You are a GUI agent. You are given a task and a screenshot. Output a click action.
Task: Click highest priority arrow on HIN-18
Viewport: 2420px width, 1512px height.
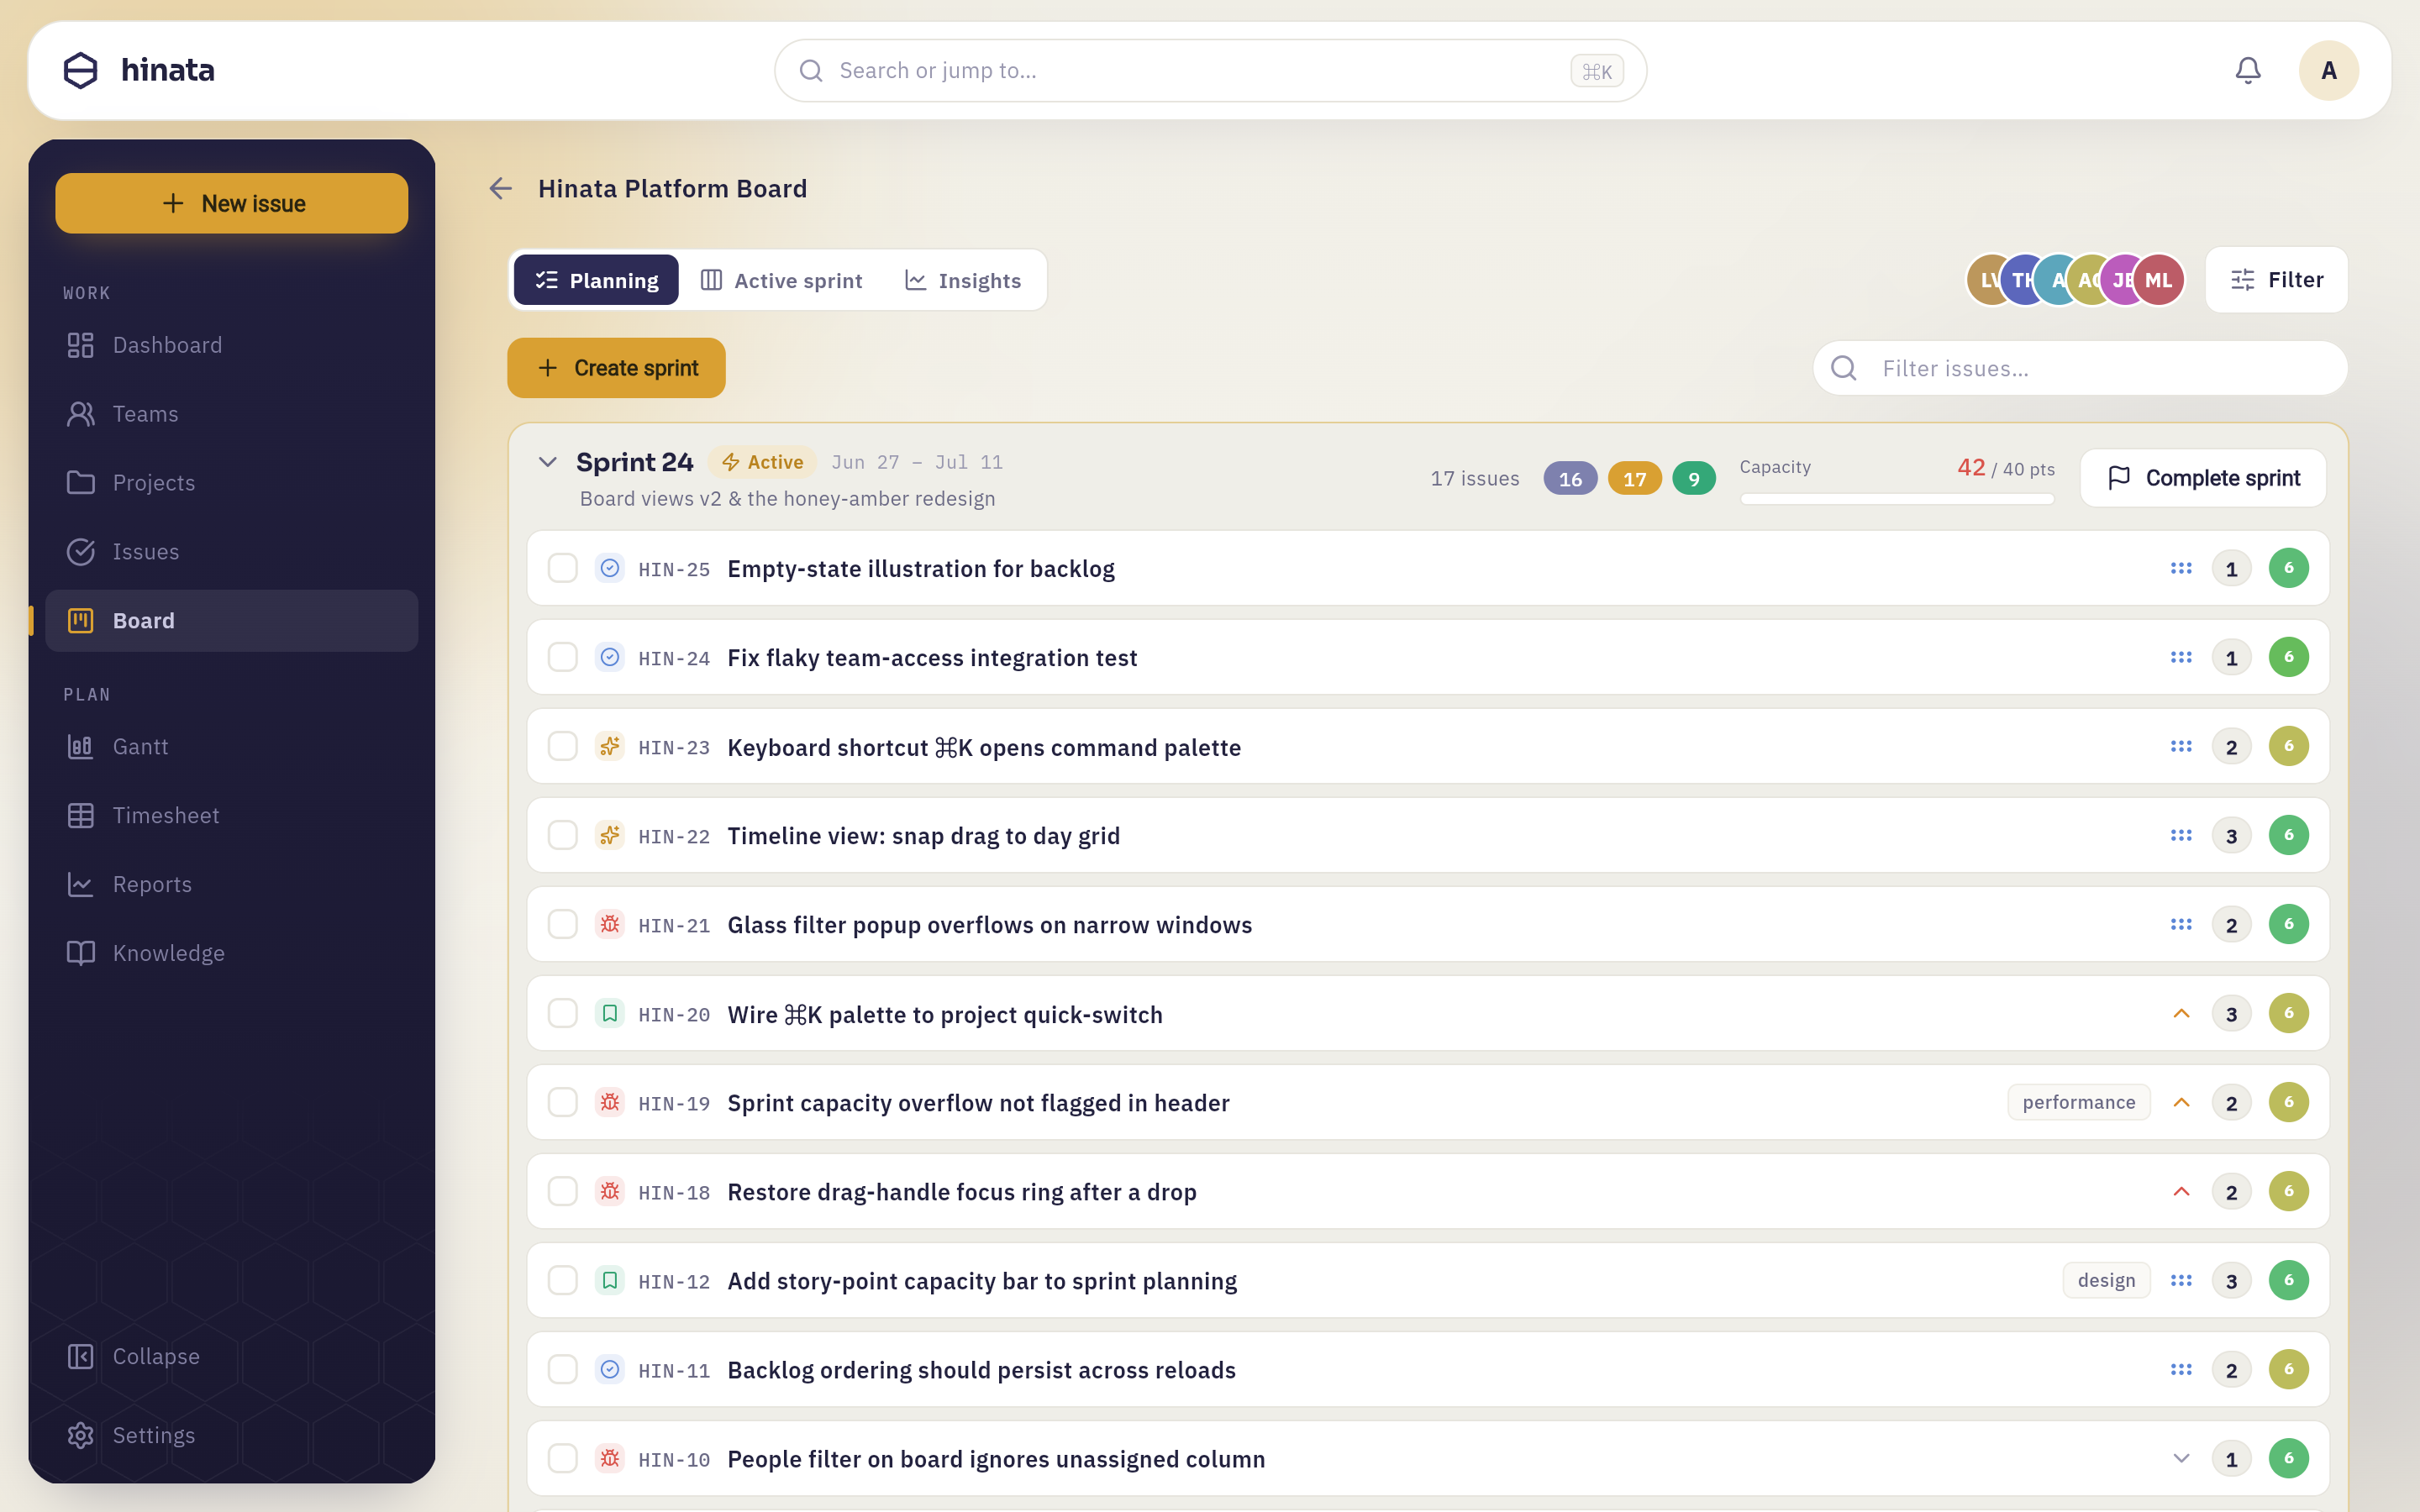coord(2181,1191)
